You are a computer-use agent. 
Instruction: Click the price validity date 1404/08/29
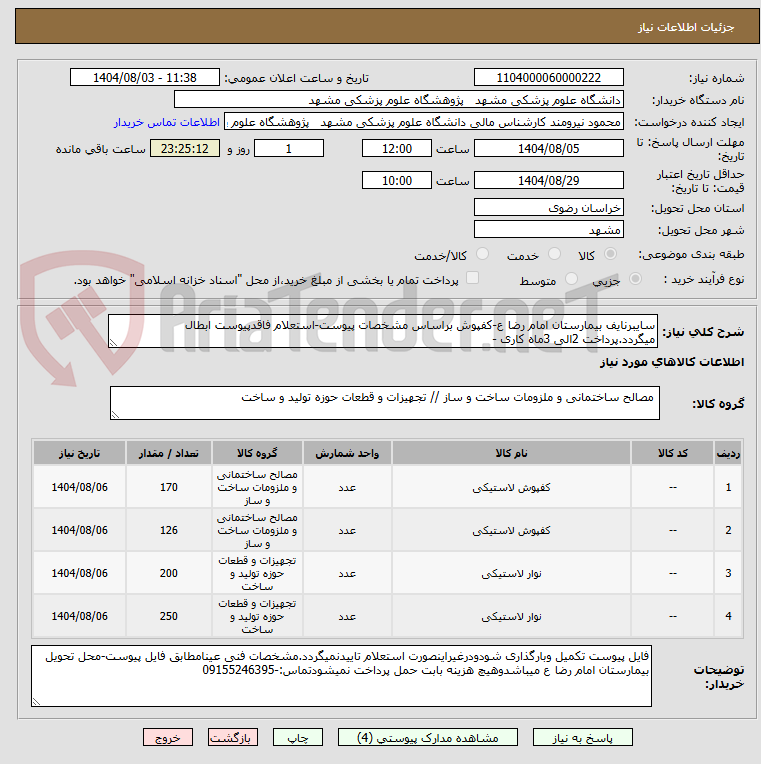[x=549, y=180]
